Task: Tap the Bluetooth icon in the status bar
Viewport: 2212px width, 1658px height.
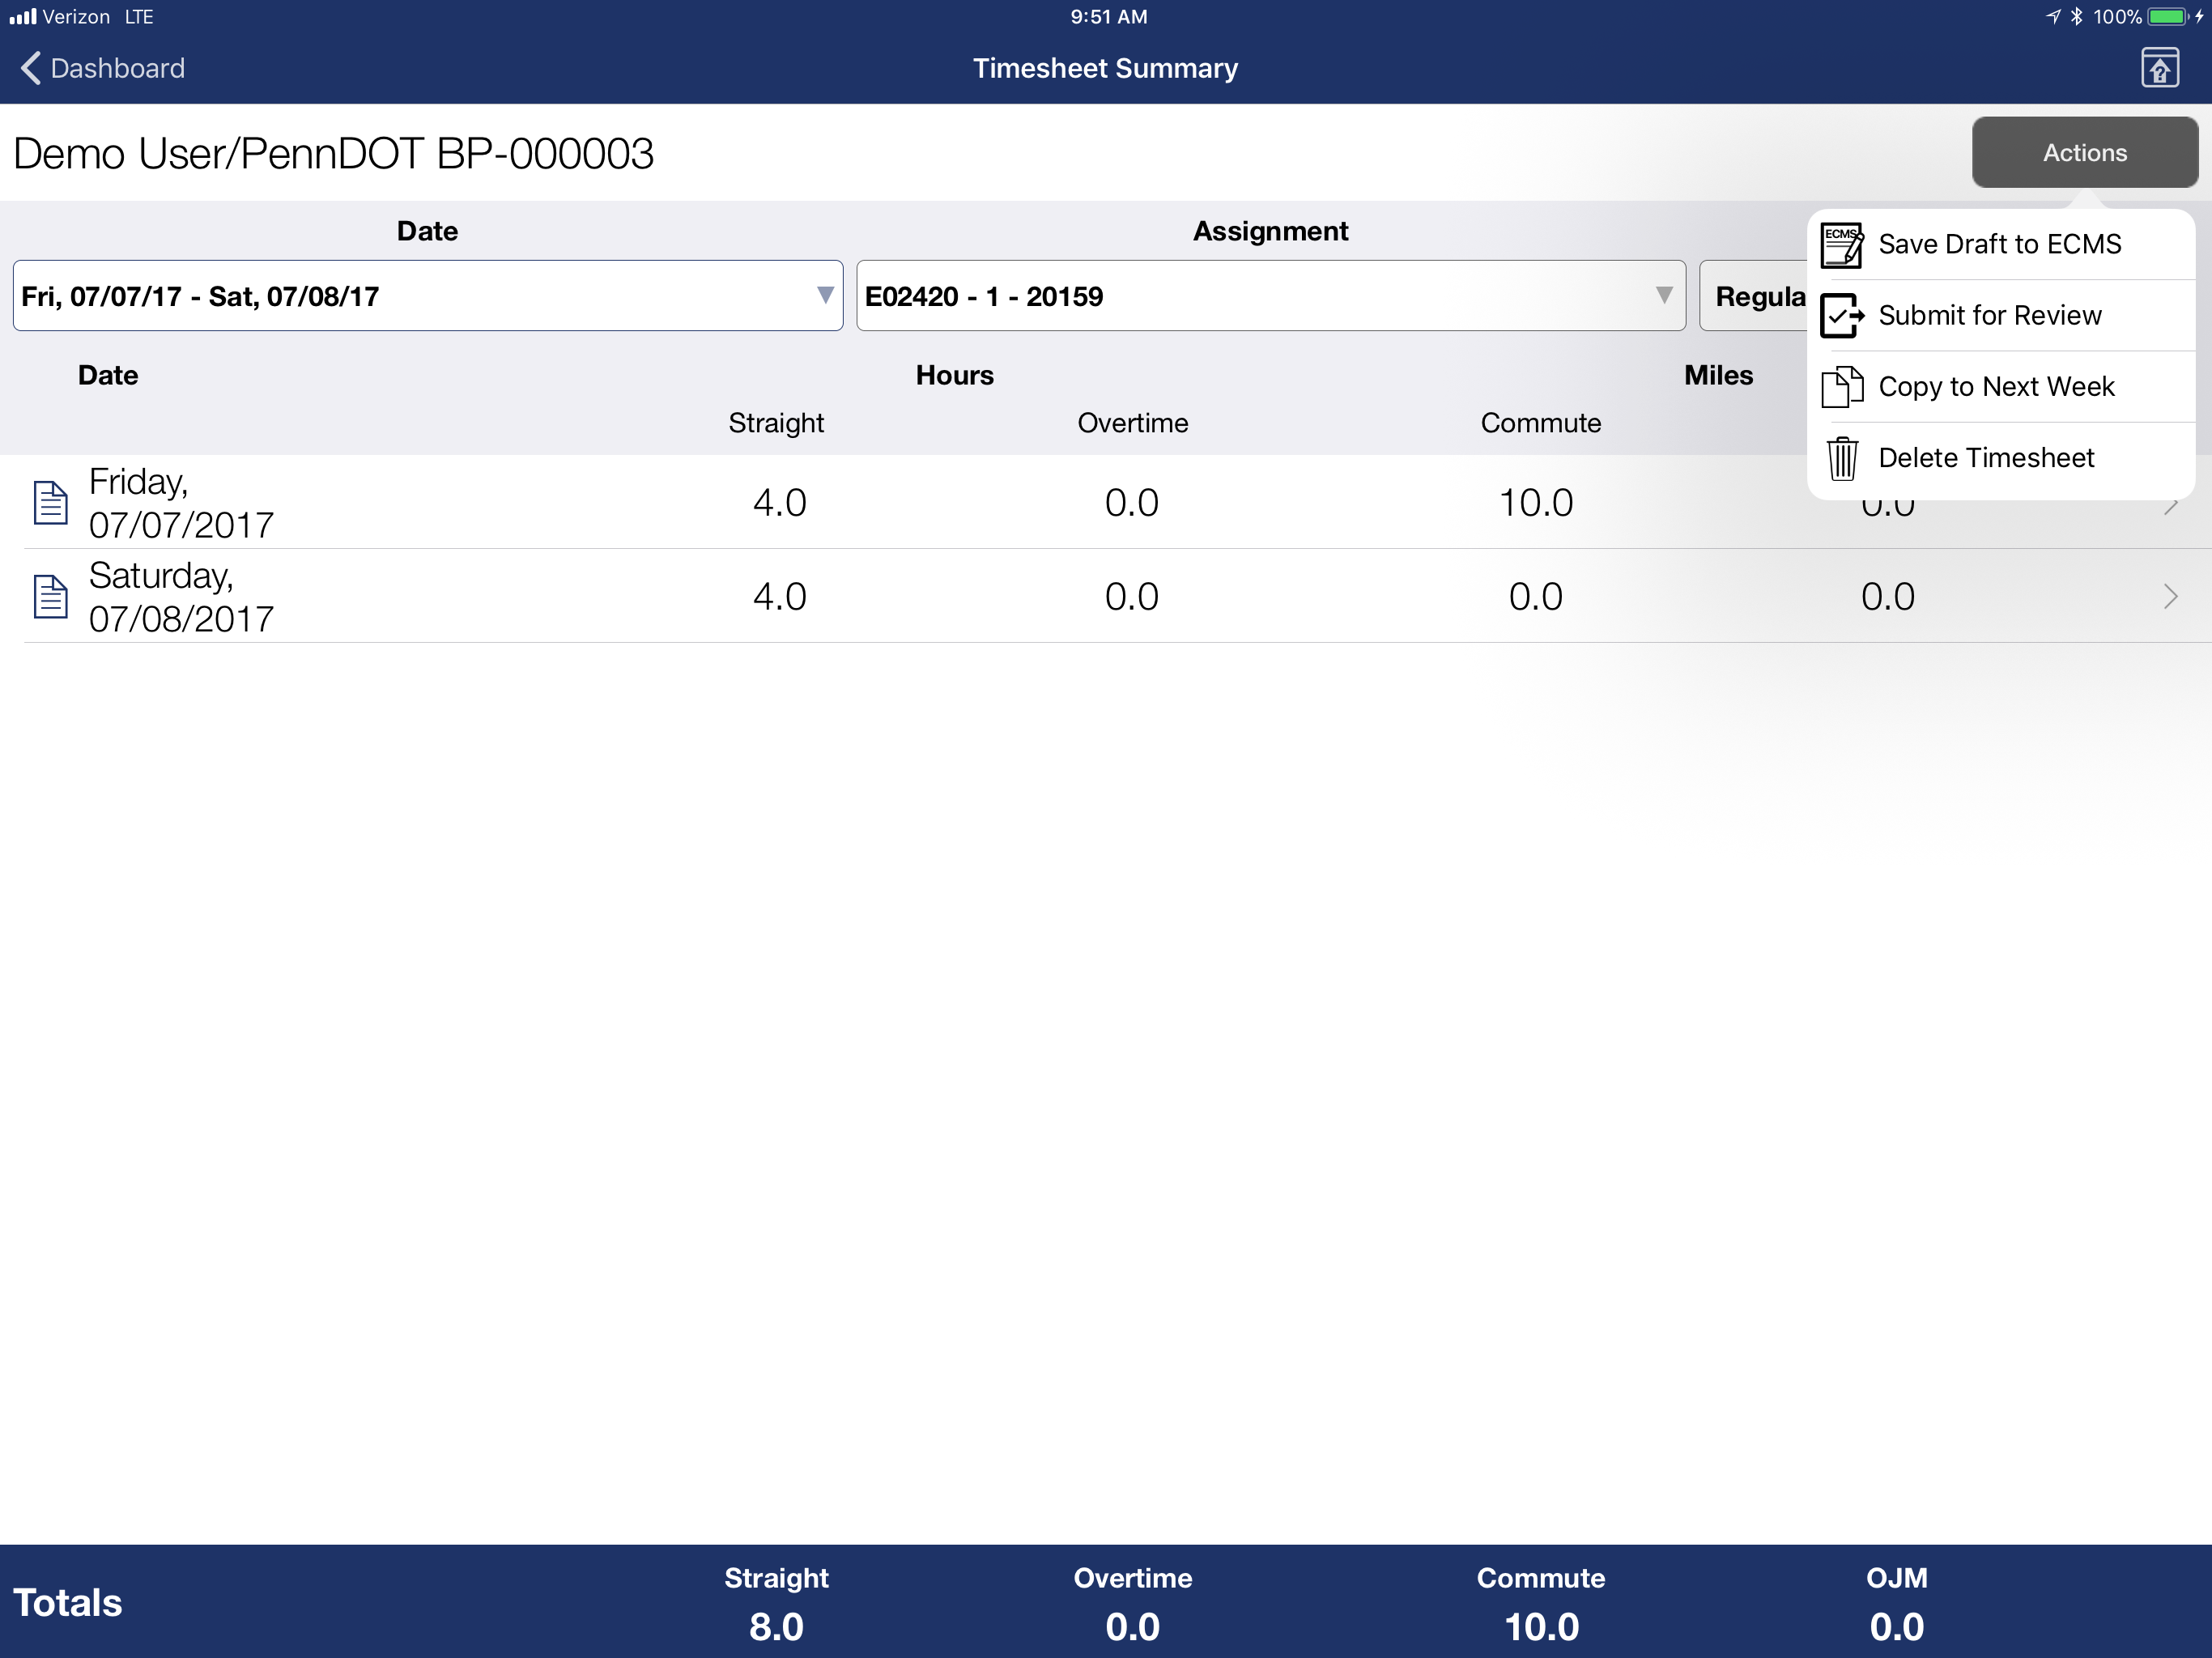Action: [2075, 16]
